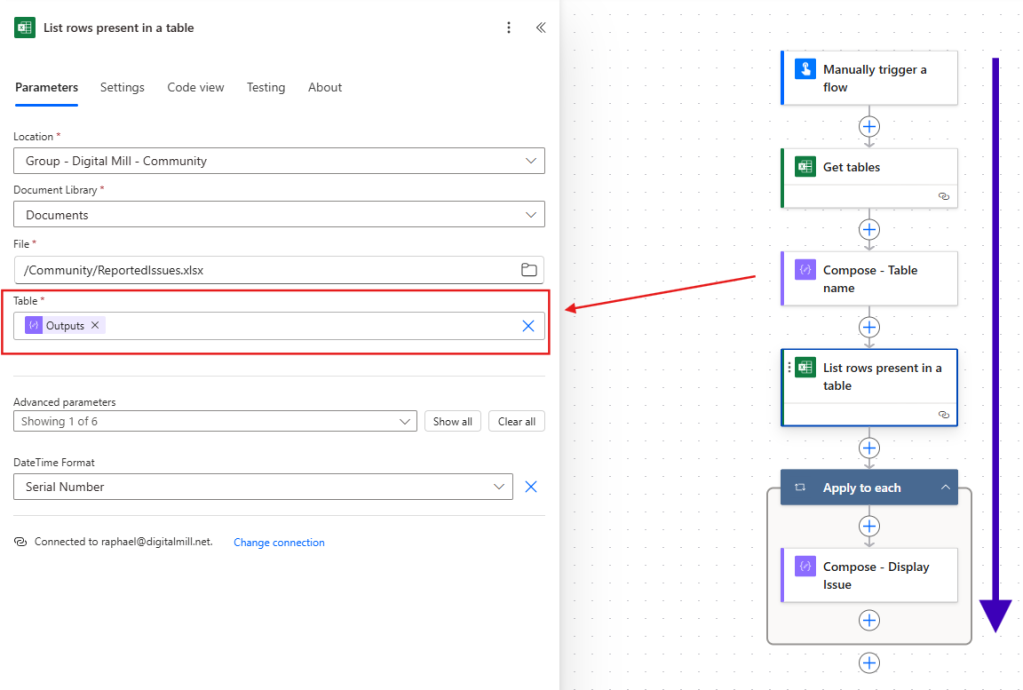The width and height of the screenshot is (1023, 690).
Task: Clear the Serial Number DateTime Format value
Action: pyautogui.click(x=531, y=487)
